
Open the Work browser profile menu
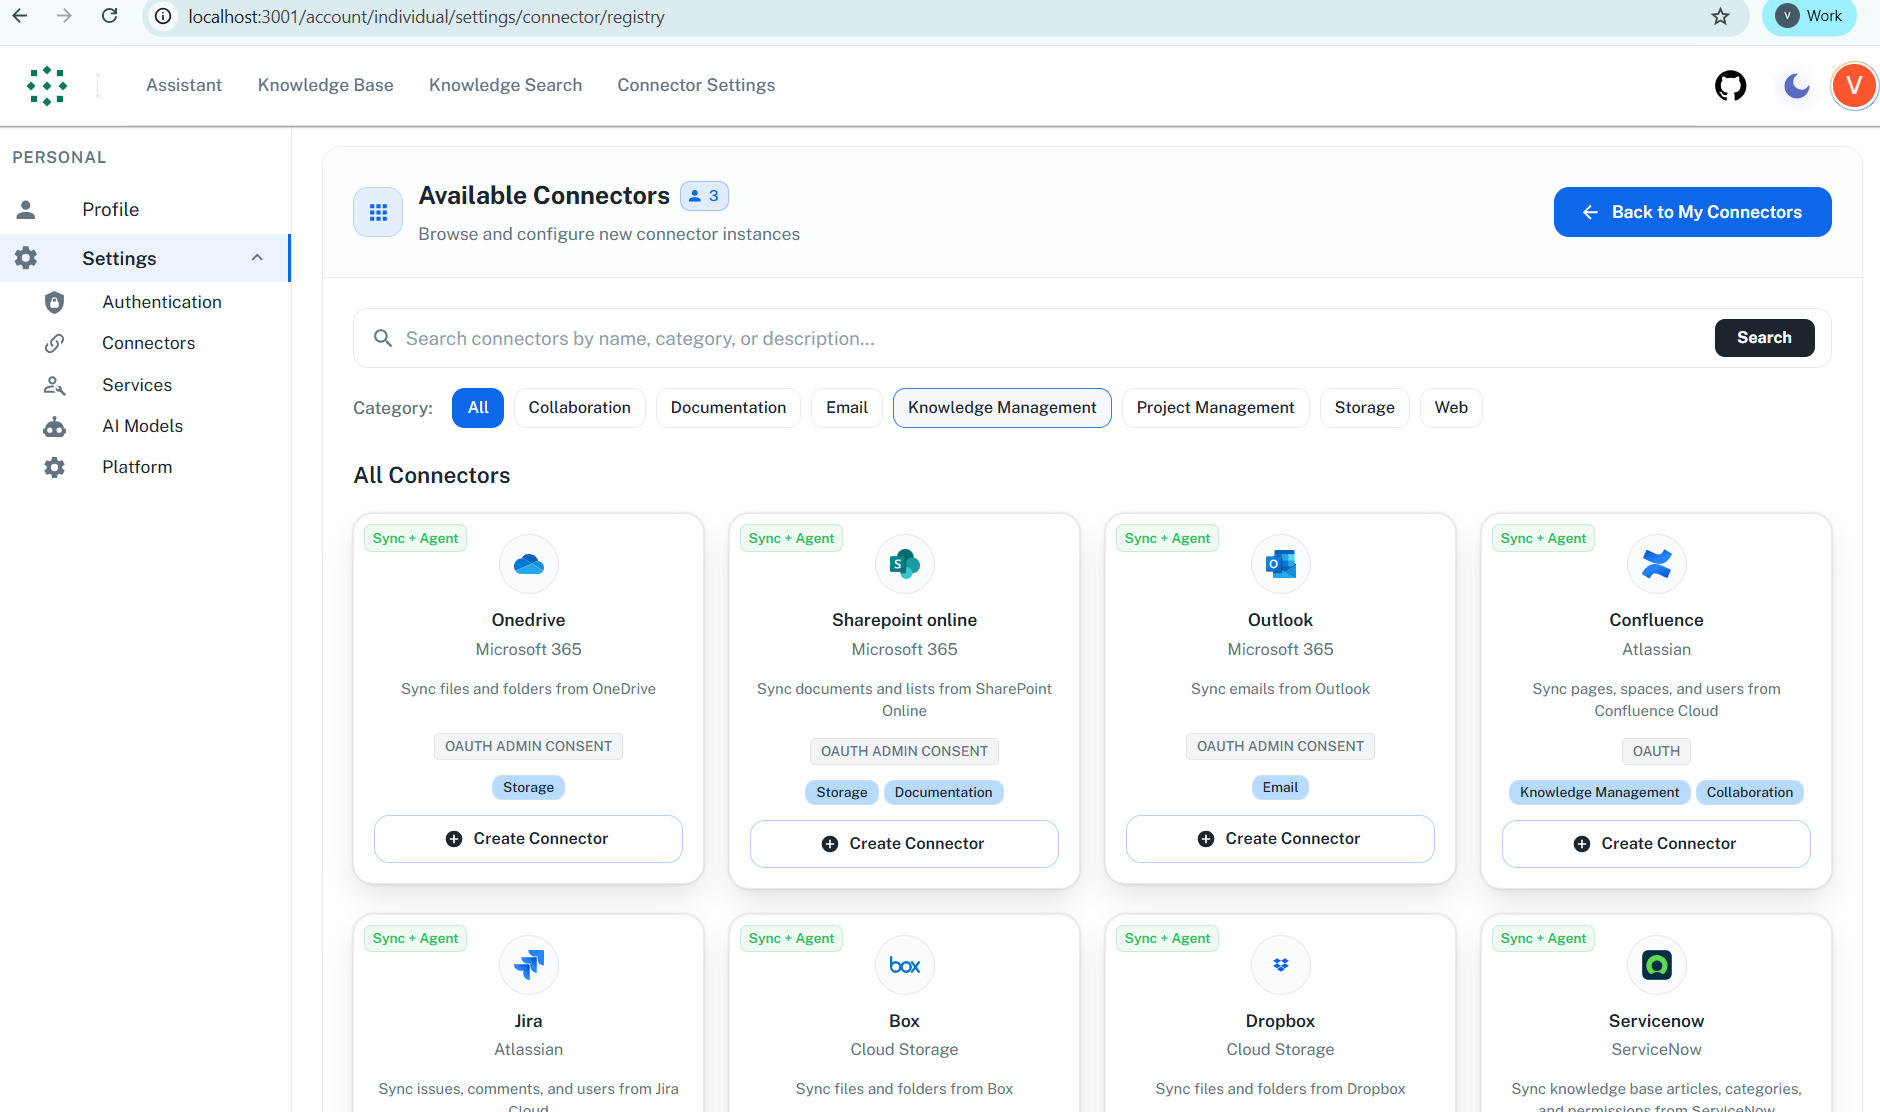1809,16
